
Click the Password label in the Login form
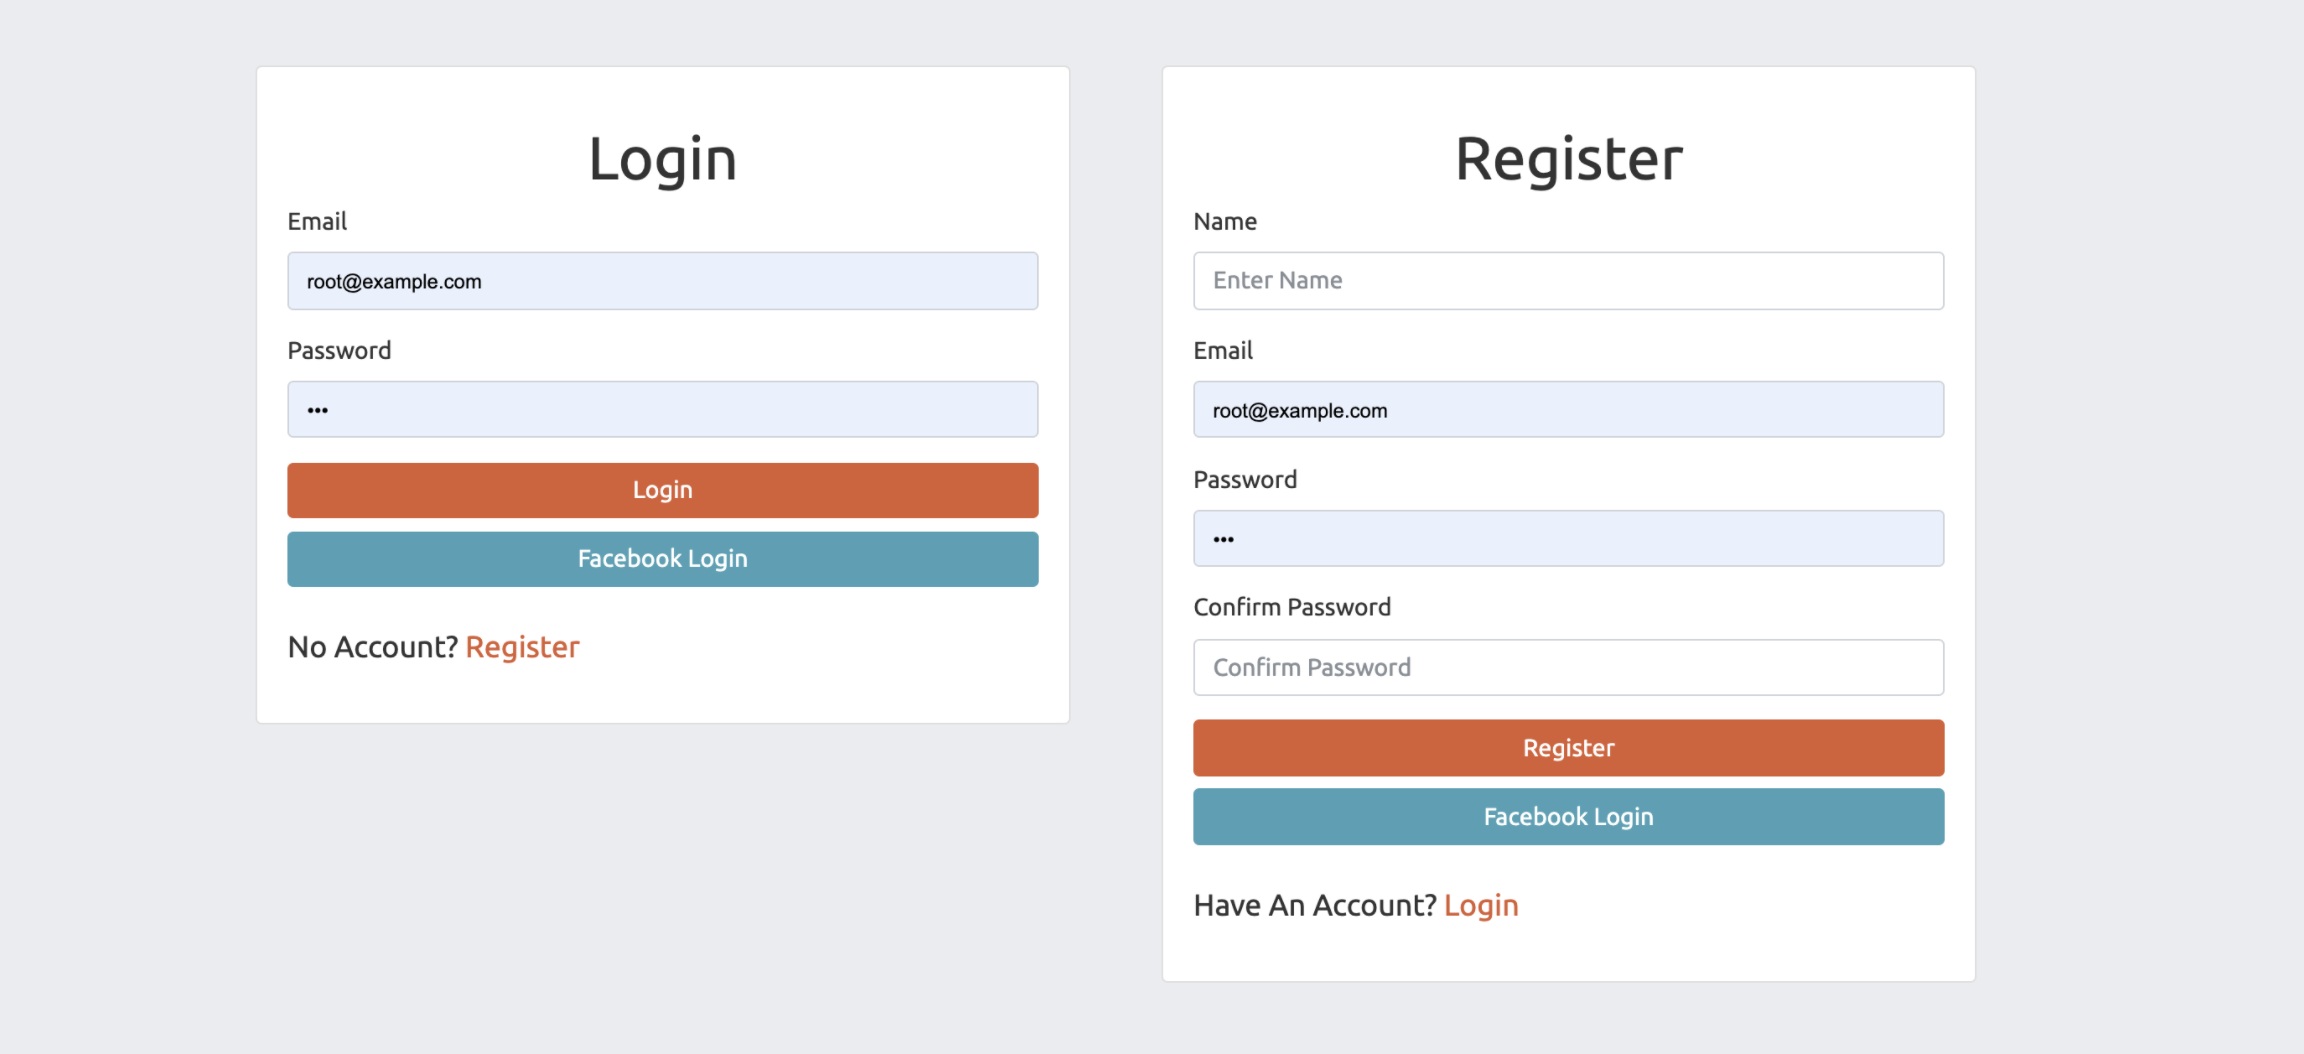pyautogui.click(x=339, y=351)
